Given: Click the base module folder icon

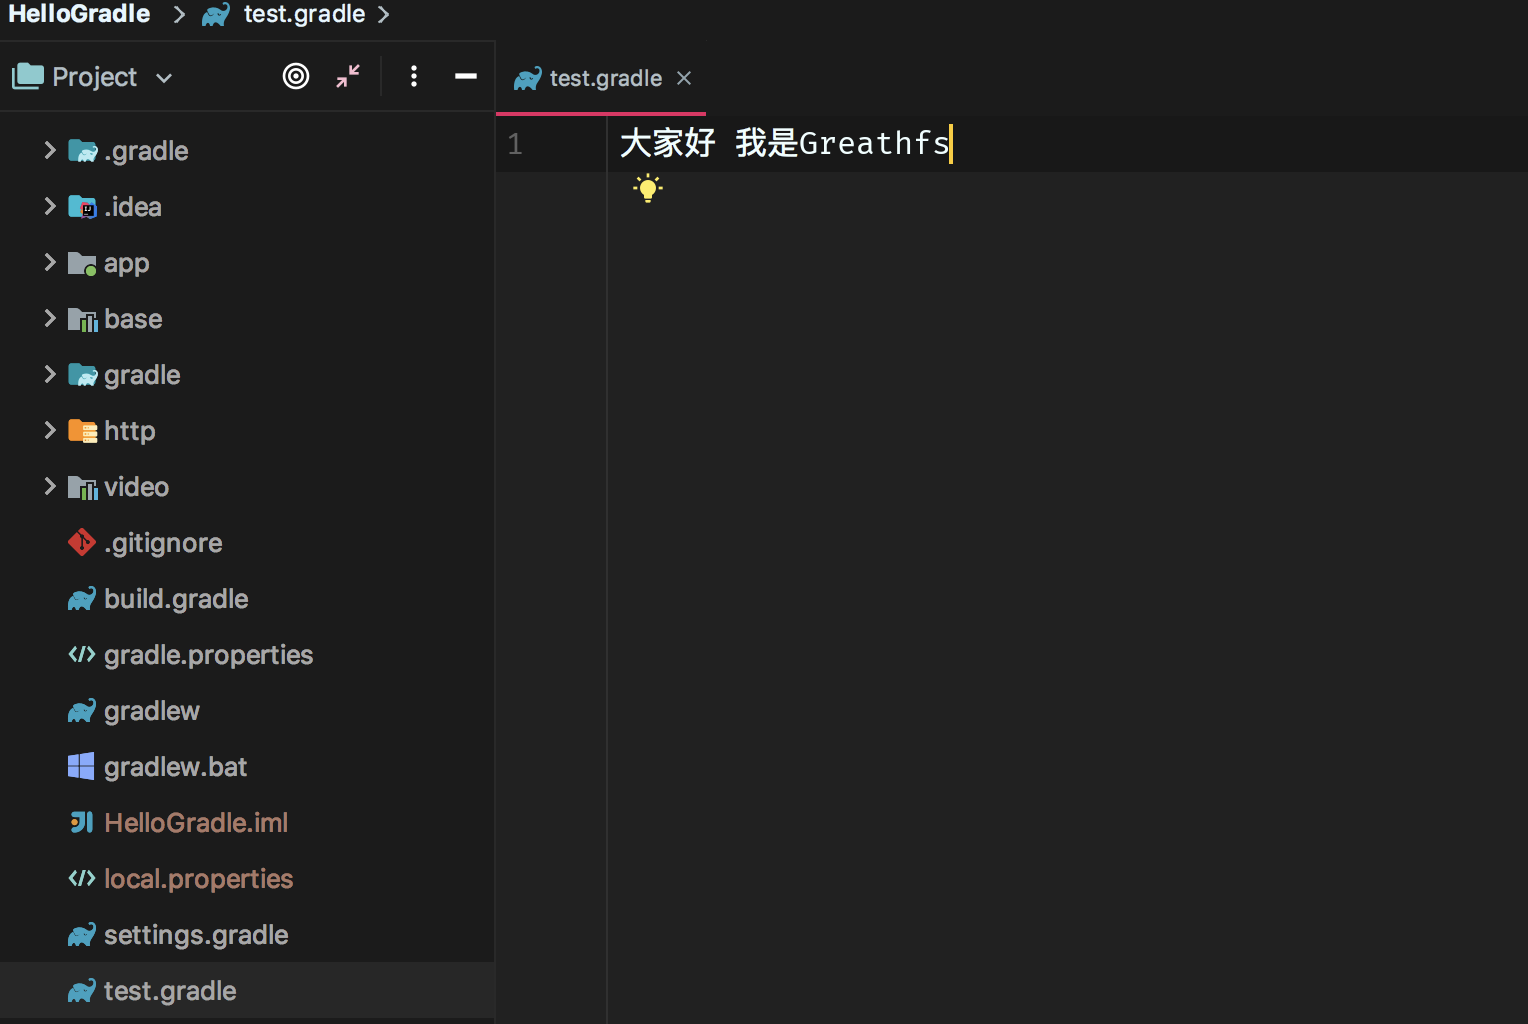Looking at the screenshot, I should coord(82,319).
